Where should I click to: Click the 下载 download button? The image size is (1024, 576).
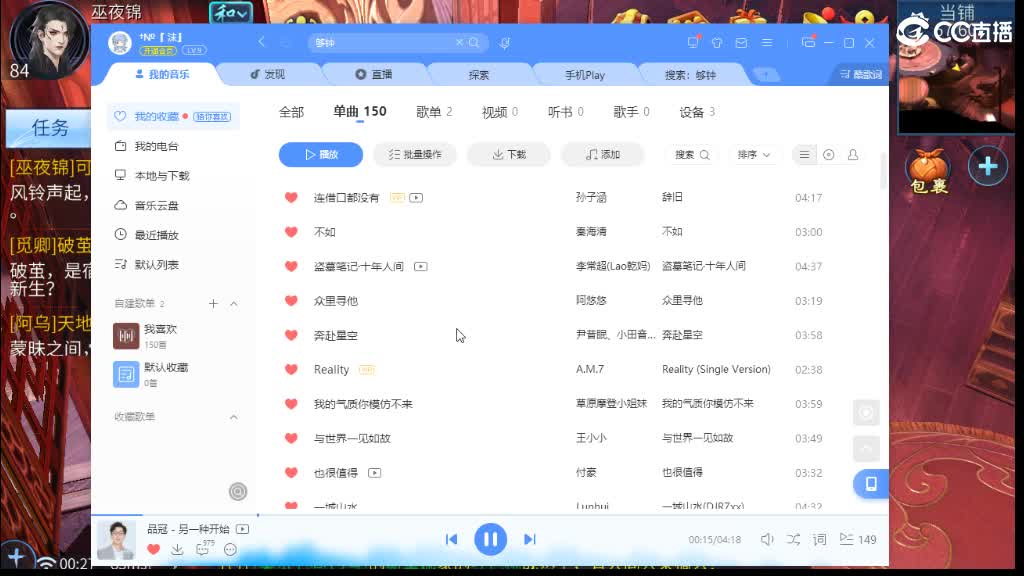(509, 155)
